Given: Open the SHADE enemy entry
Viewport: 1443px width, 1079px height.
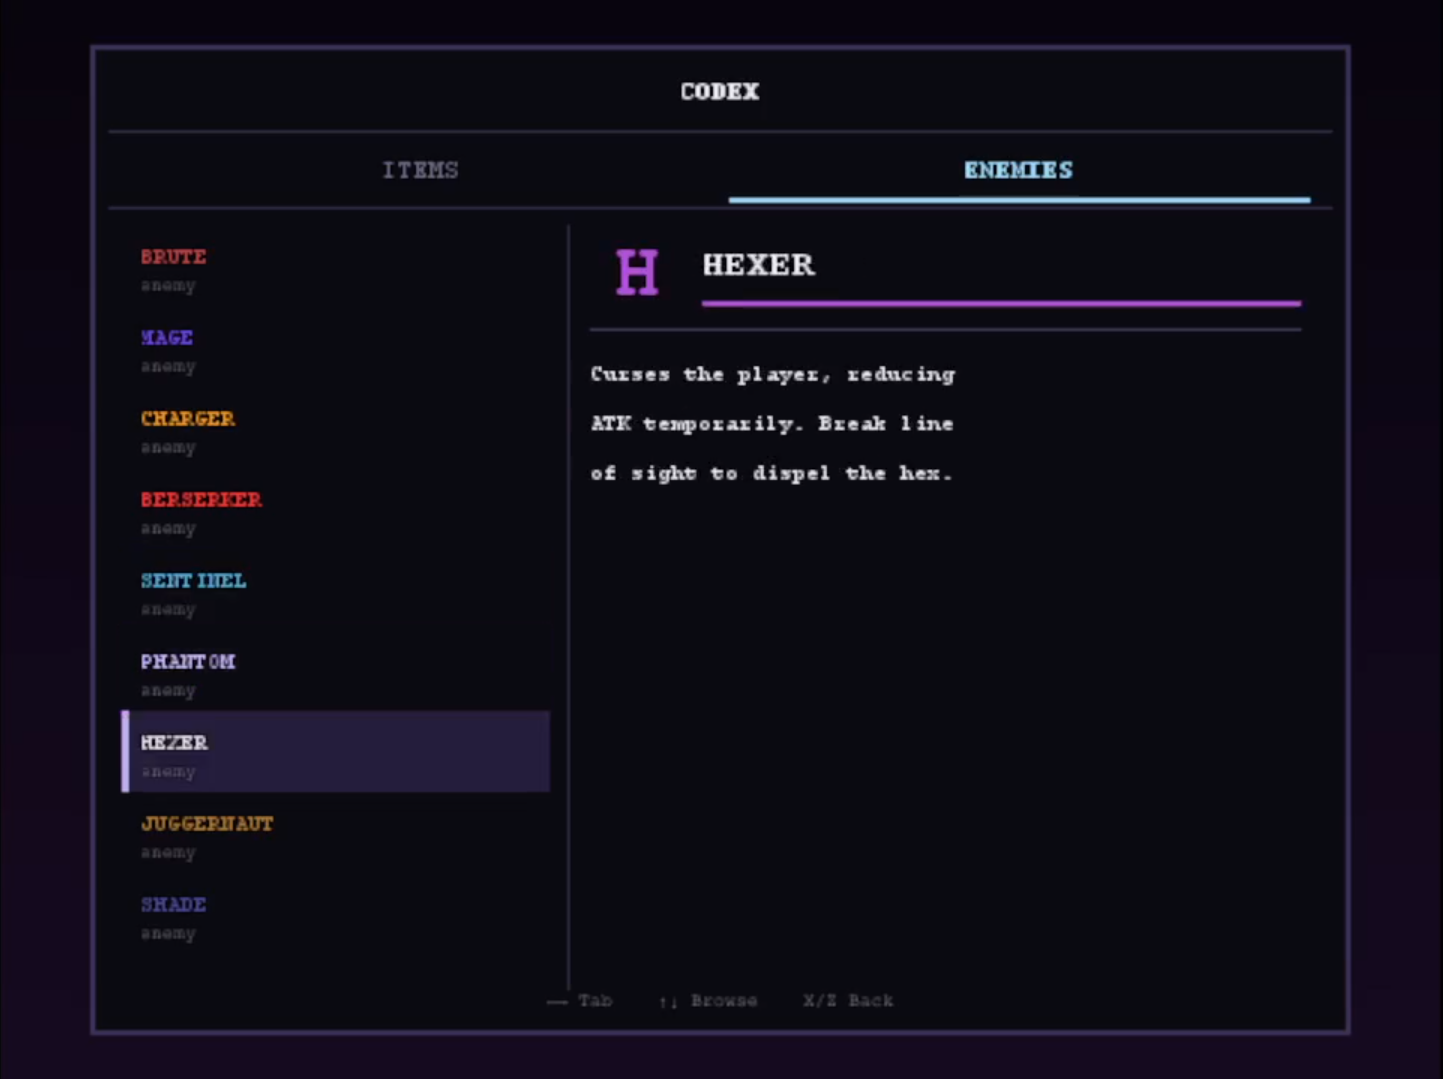Looking at the screenshot, I should point(335,918).
